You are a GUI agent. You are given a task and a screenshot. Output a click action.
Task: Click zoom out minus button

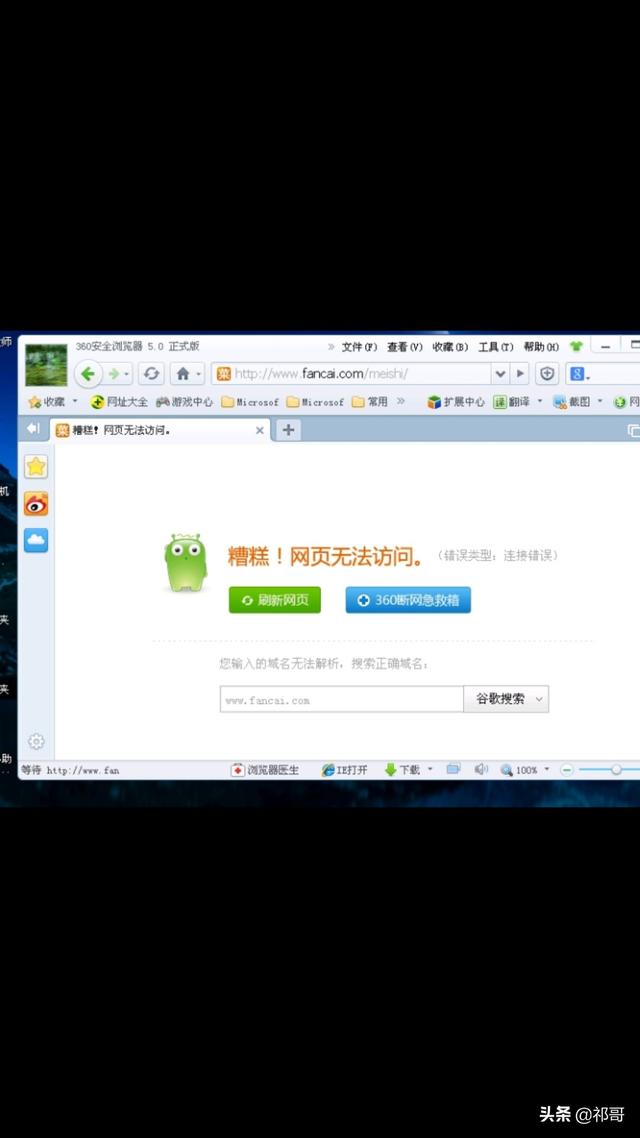coord(567,770)
